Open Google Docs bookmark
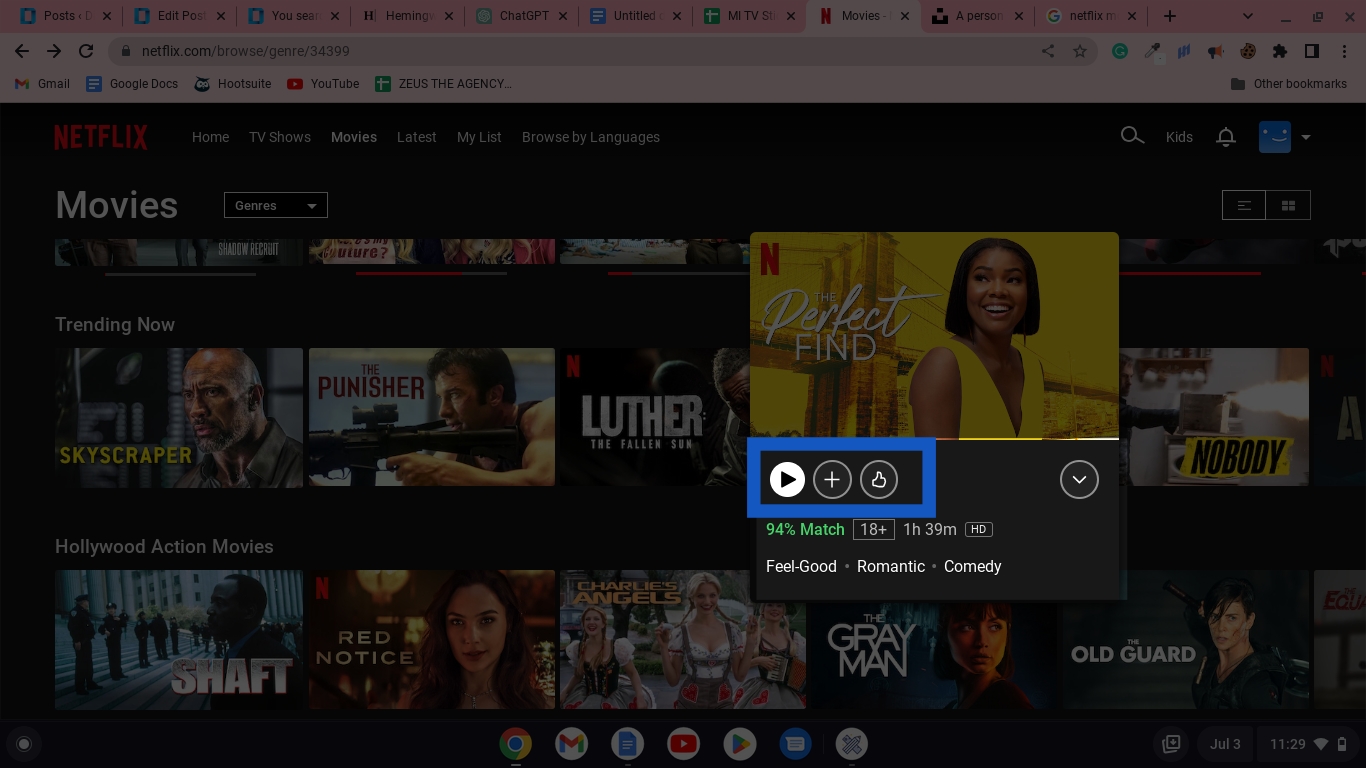The height and width of the screenshot is (768, 1366). click(x=132, y=84)
